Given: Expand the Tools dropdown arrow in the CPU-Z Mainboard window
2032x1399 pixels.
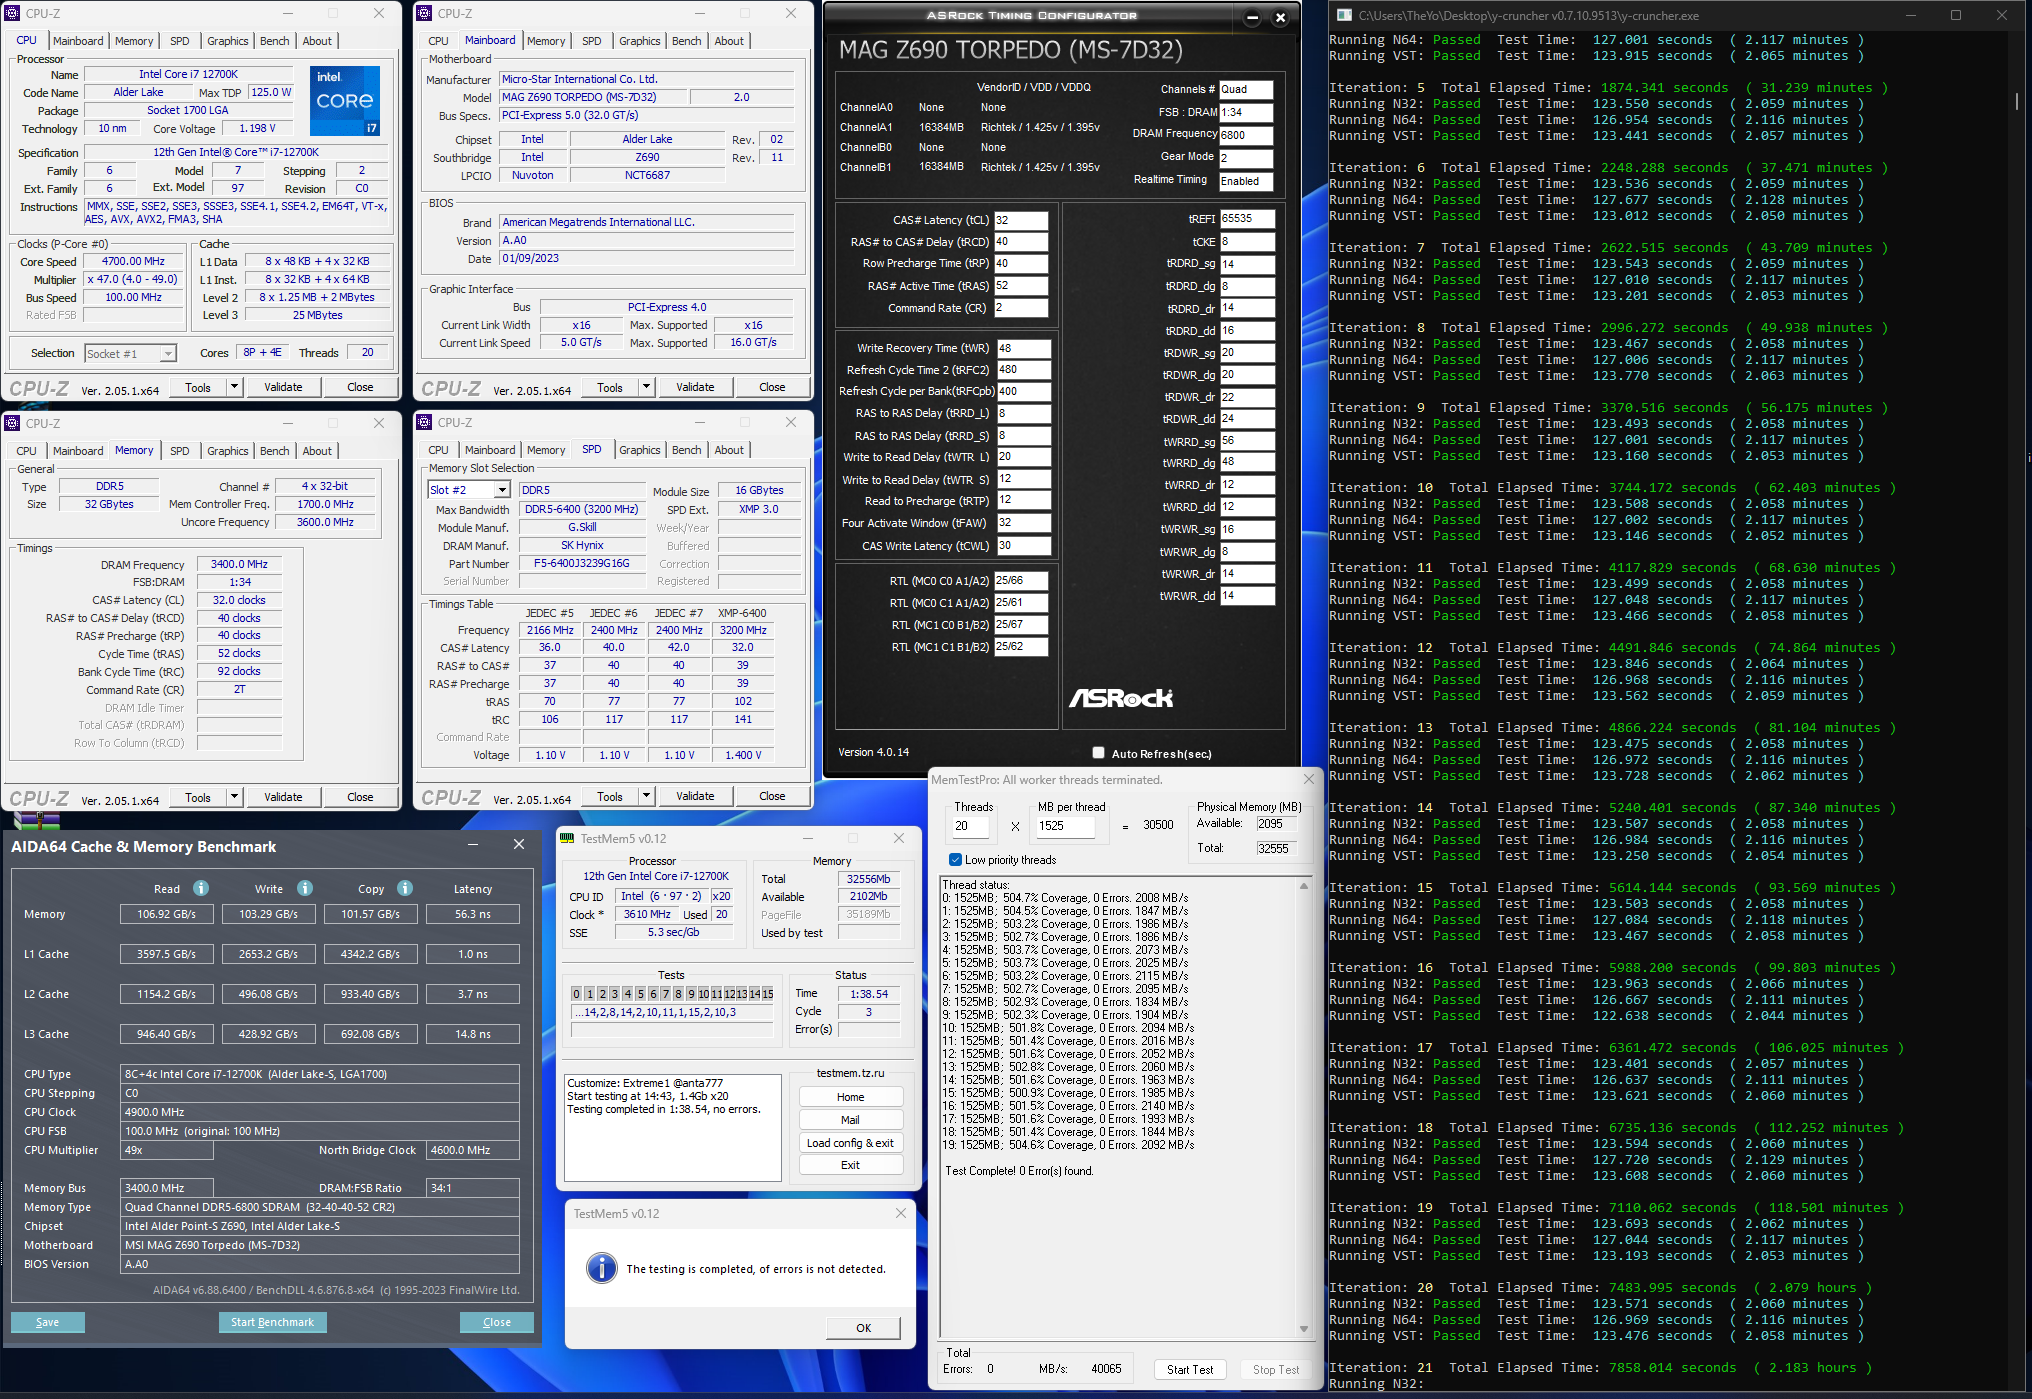Looking at the screenshot, I should pos(646,387).
